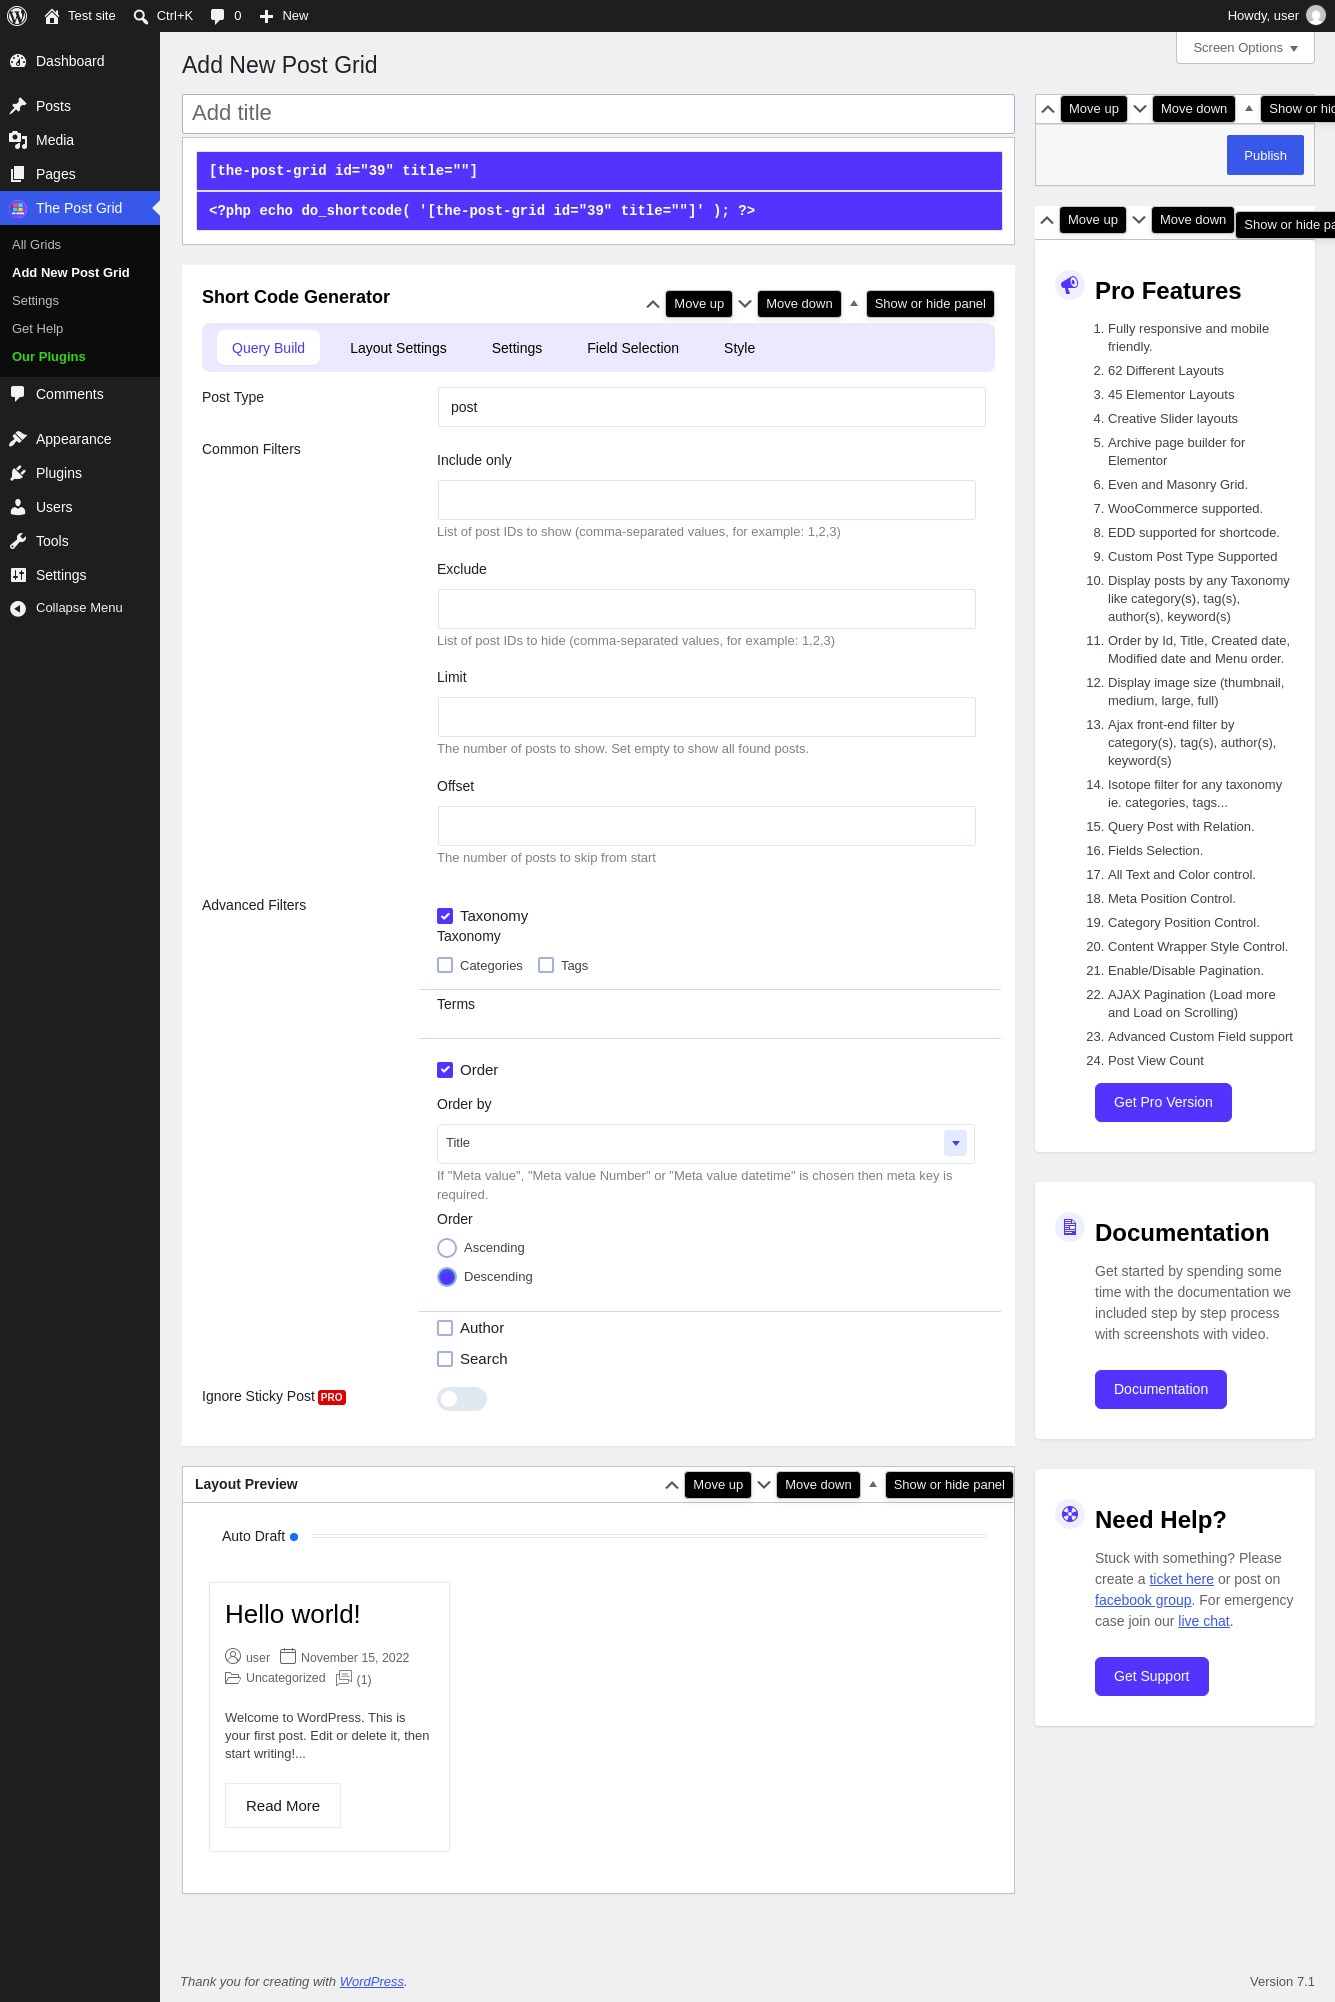
Task: Click the Documentation panel file icon
Action: click(x=1070, y=1227)
